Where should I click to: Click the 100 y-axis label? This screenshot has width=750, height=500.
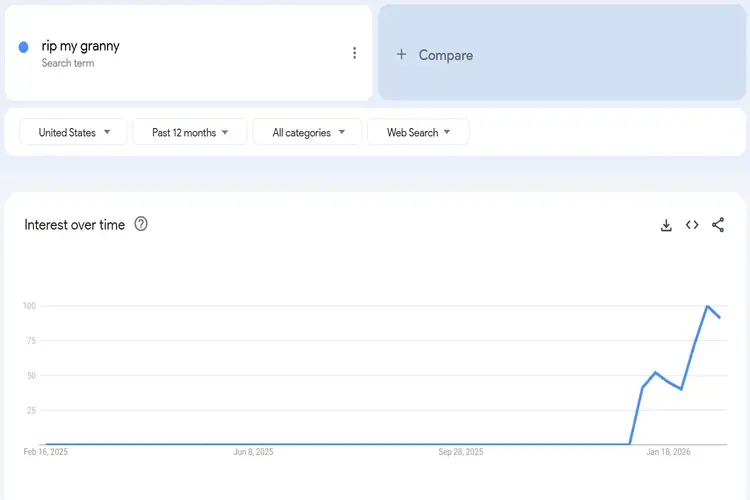click(29, 306)
